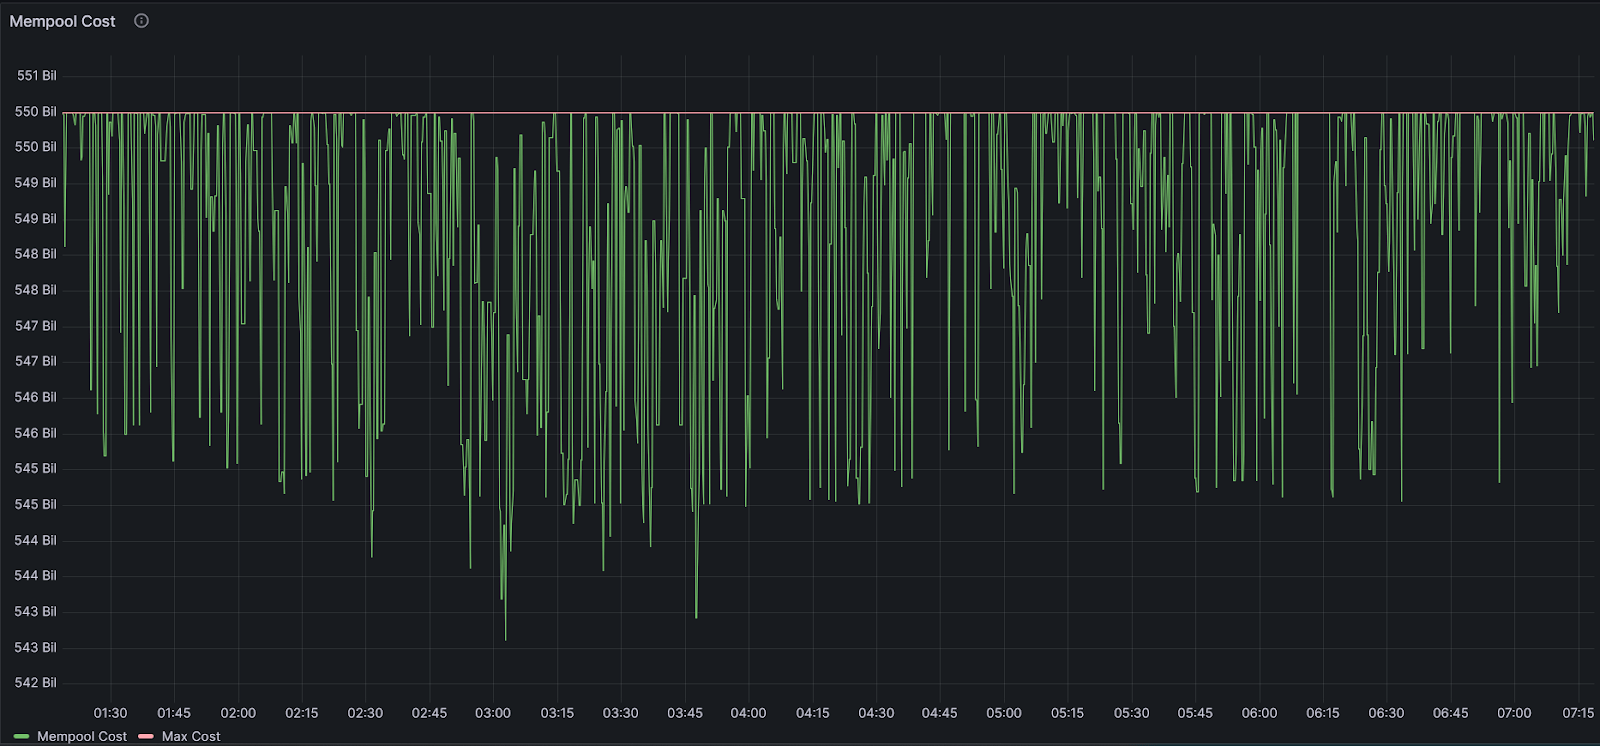This screenshot has height=746, width=1600.
Task: Click the 01:30 time axis label
Action: pyautogui.click(x=110, y=713)
